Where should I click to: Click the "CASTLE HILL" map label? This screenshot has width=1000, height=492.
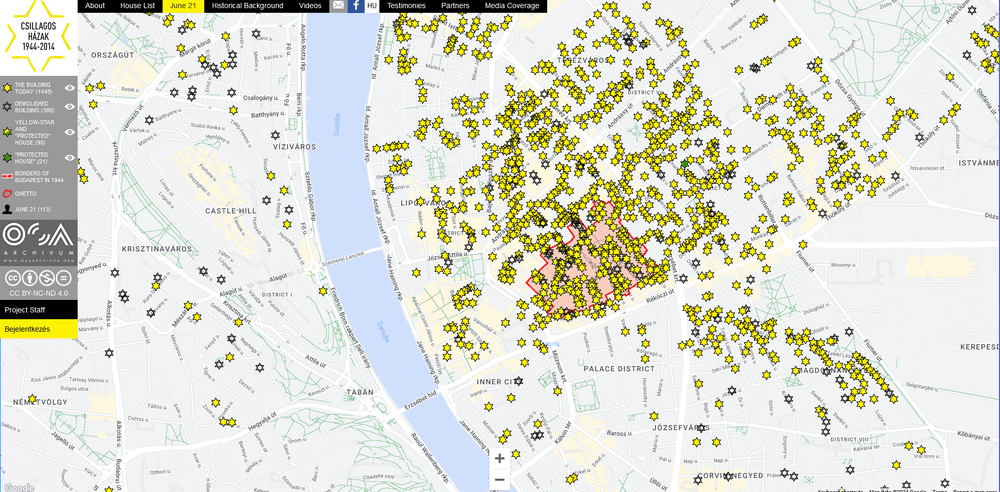[x=231, y=210]
